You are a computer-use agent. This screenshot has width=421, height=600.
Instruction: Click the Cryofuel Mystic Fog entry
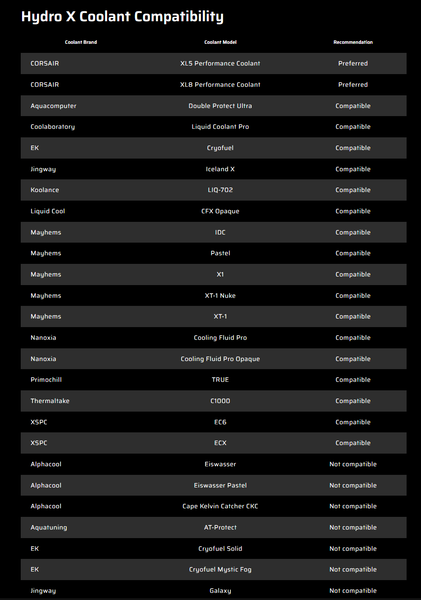[x=220, y=569]
